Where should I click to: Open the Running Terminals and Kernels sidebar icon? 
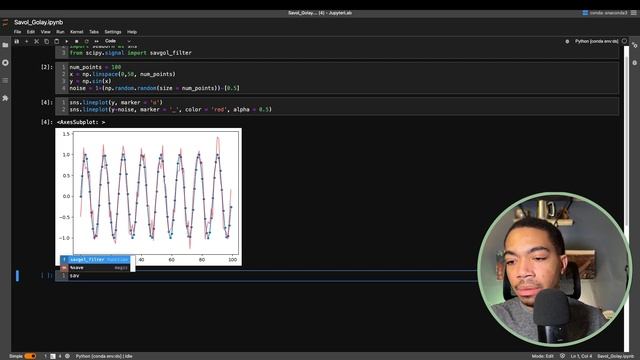[5, 63]
